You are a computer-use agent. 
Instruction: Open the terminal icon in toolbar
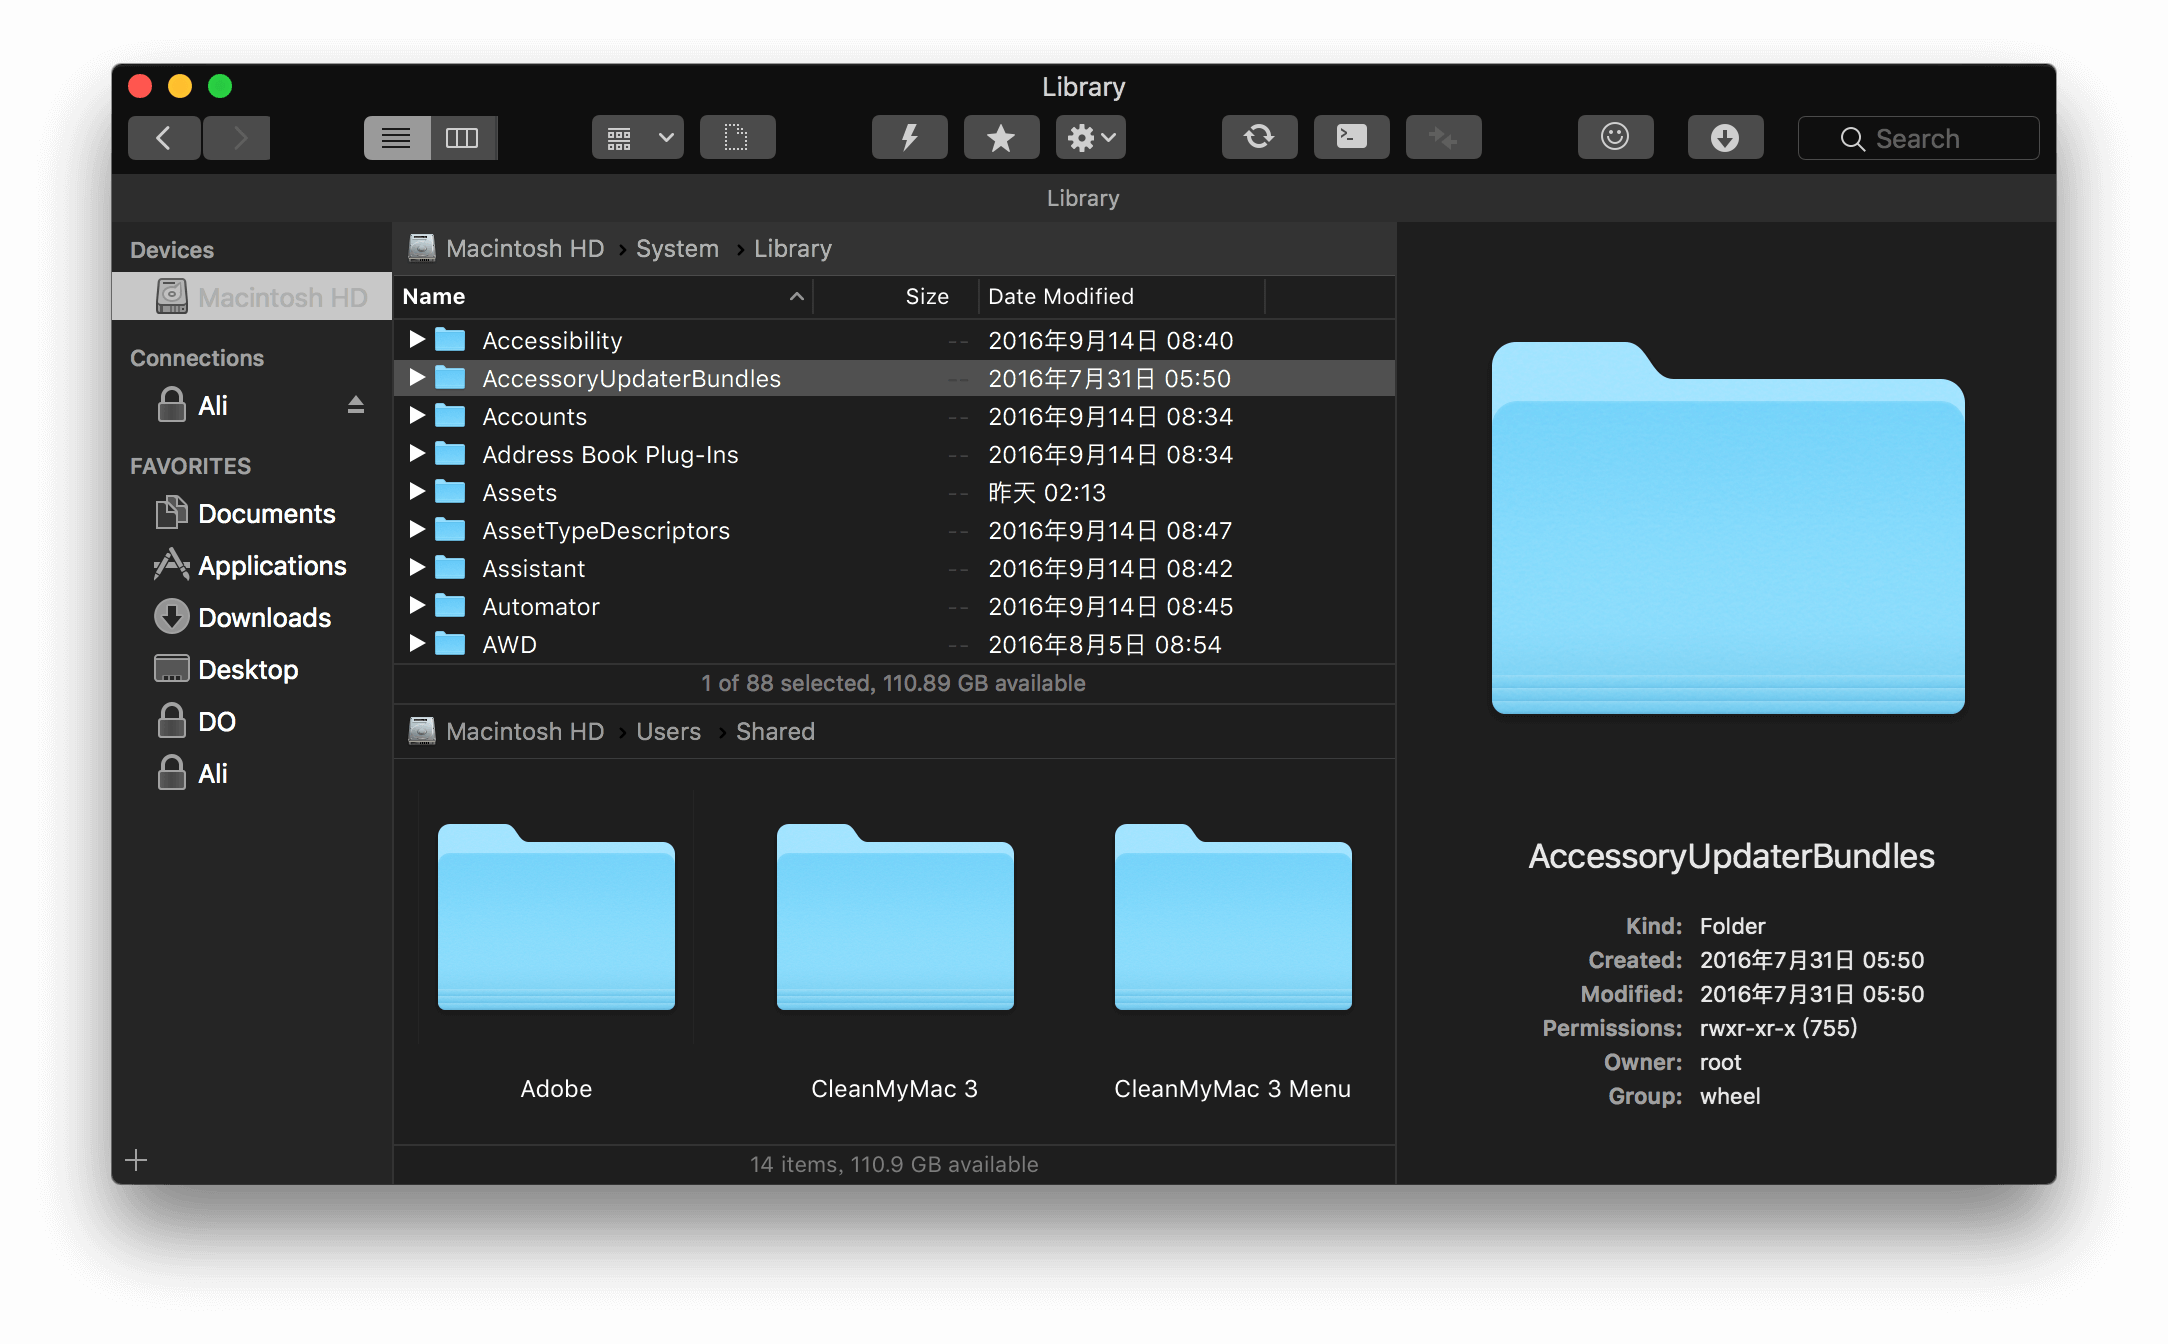1351,138
